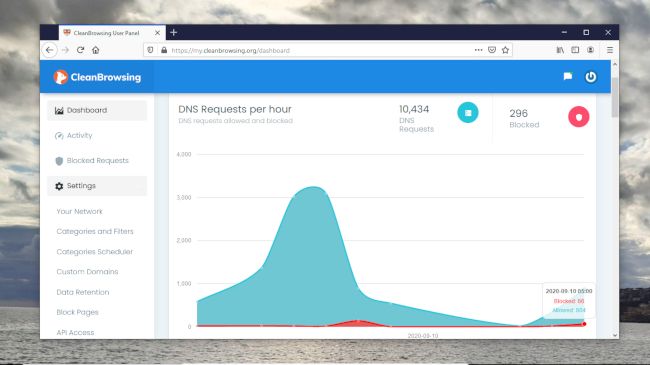Click the padlock site security icon
The image size is (650, 365).
[x=164, y=50]
